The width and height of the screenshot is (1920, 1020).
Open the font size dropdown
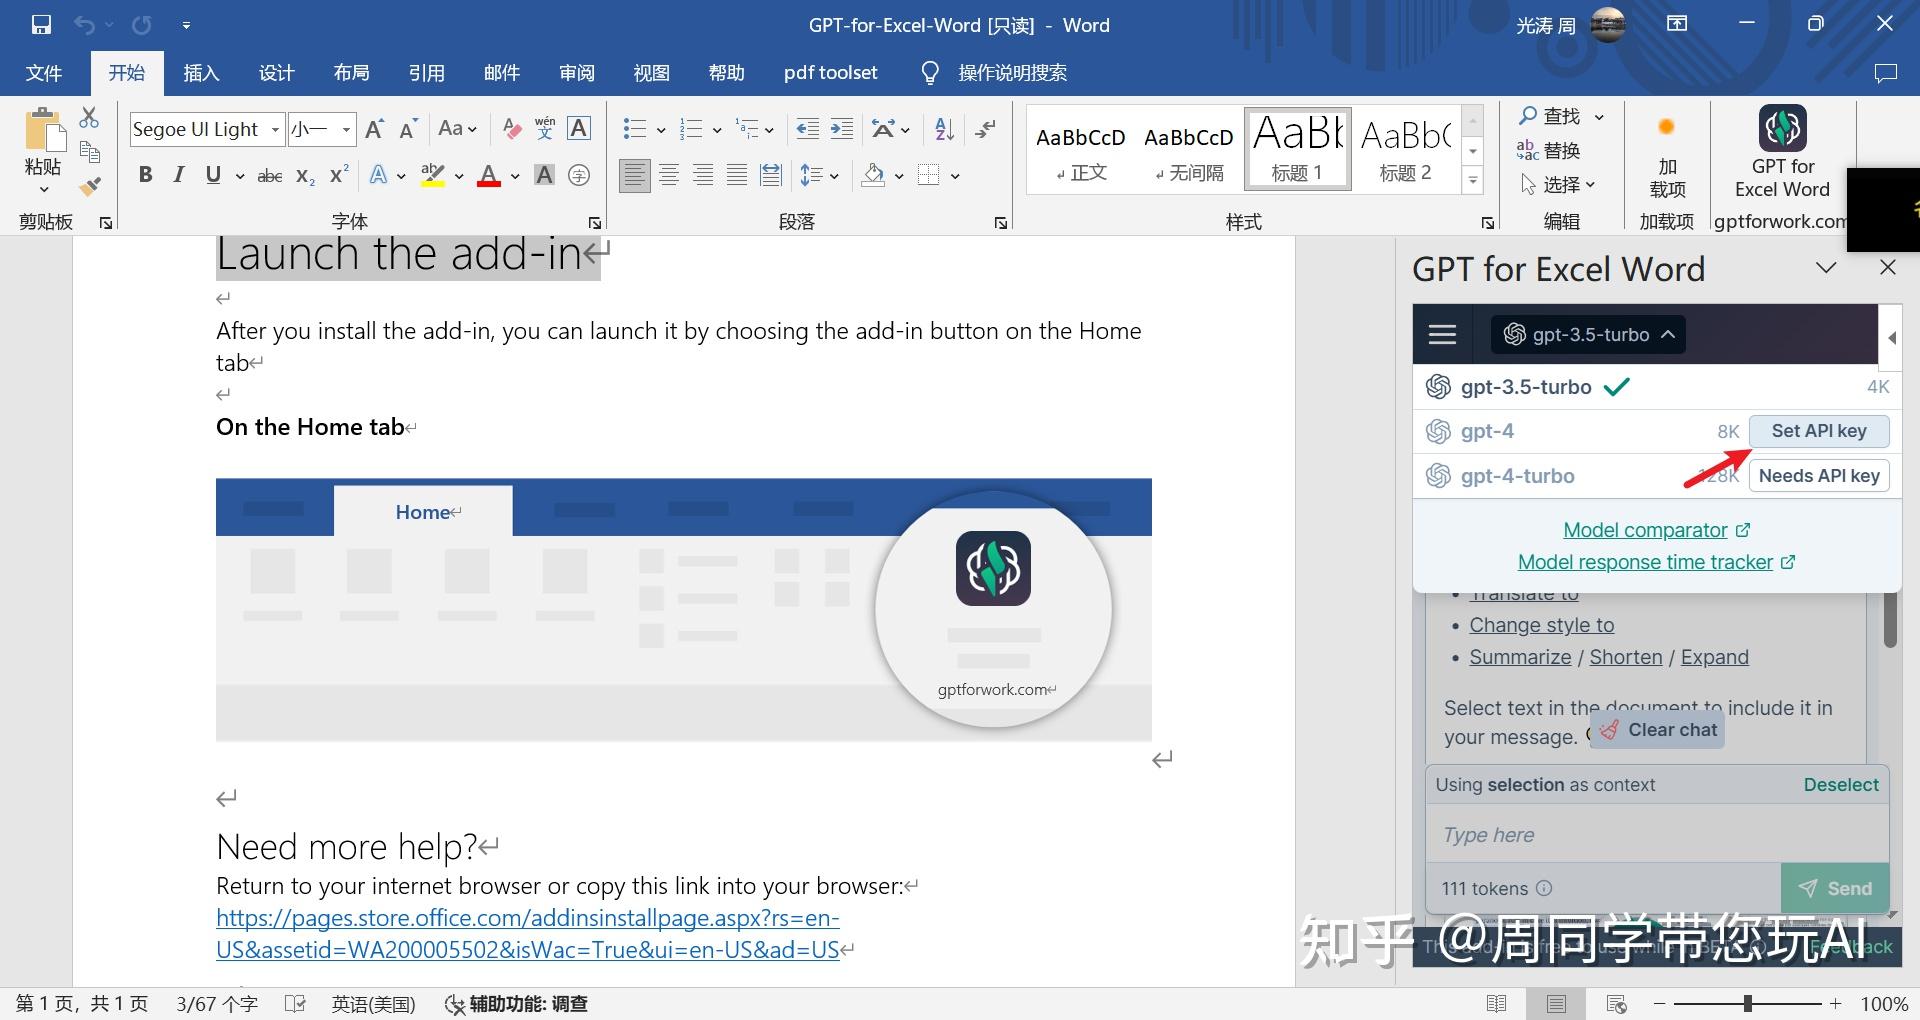[346, 129]
